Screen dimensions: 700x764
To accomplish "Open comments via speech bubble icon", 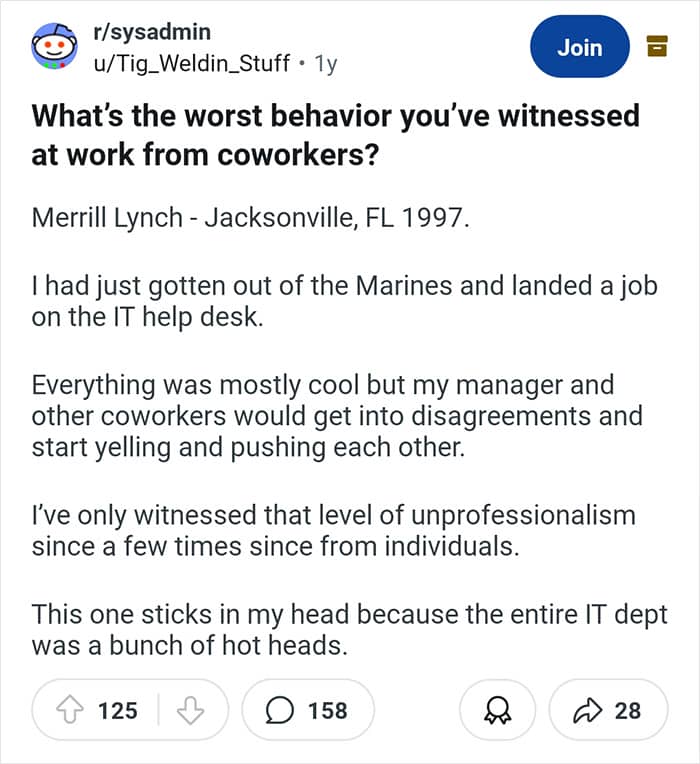I will click(x=280, y=710).
